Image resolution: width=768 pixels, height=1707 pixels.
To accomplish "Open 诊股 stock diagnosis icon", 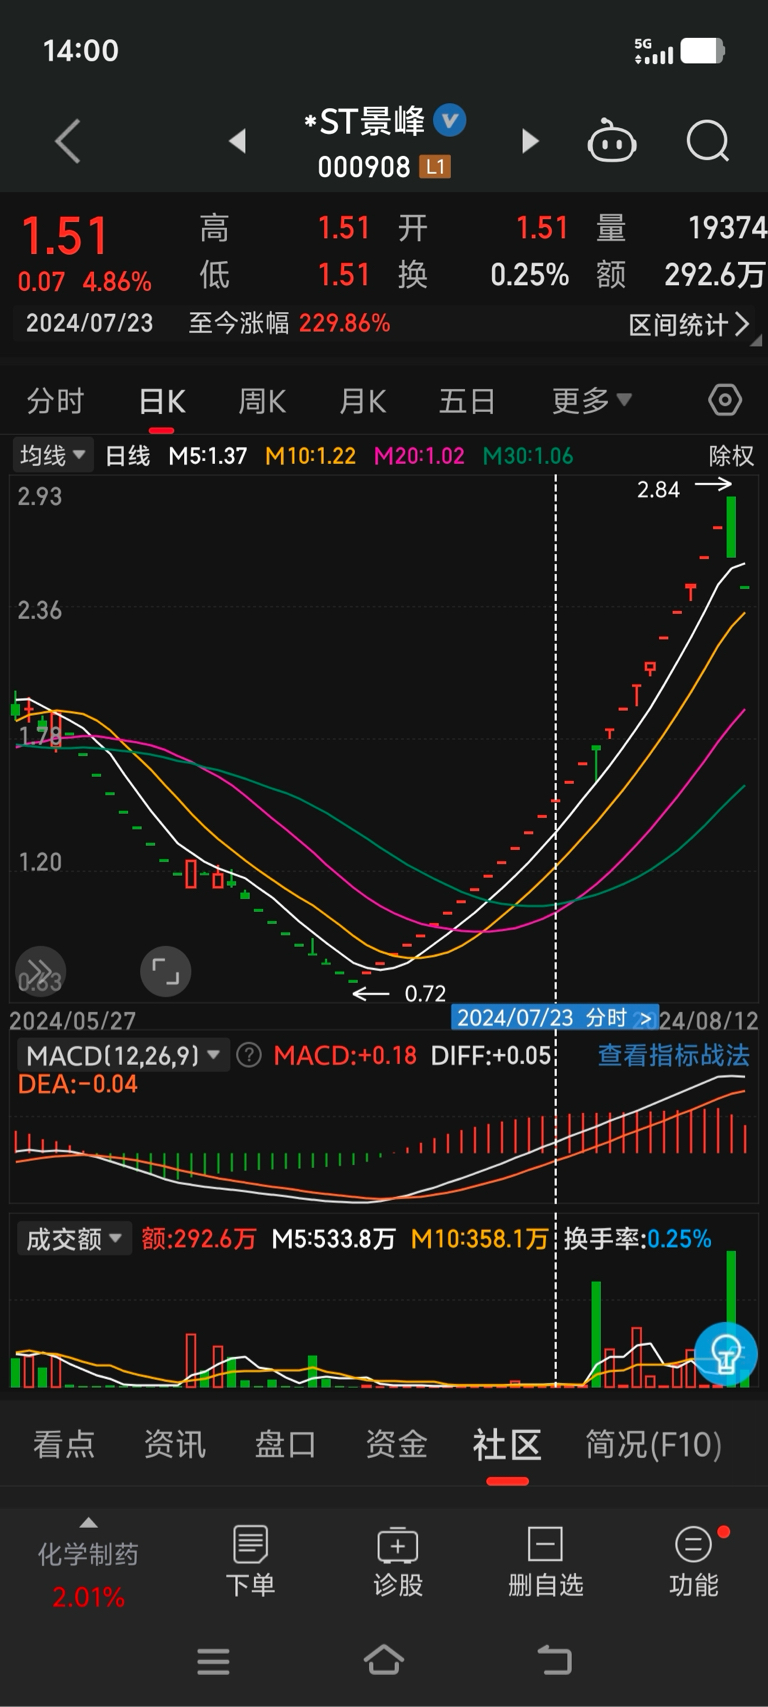I will [x=398, y=1561].
